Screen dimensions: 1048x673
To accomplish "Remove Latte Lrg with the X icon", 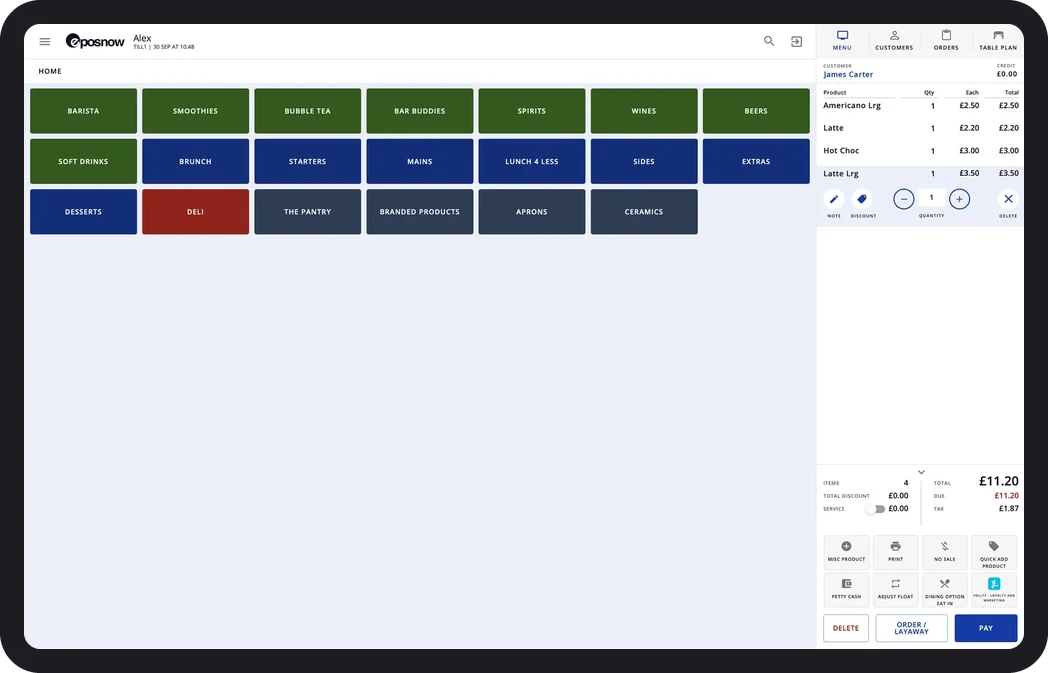I will (x=1008, y=199).
